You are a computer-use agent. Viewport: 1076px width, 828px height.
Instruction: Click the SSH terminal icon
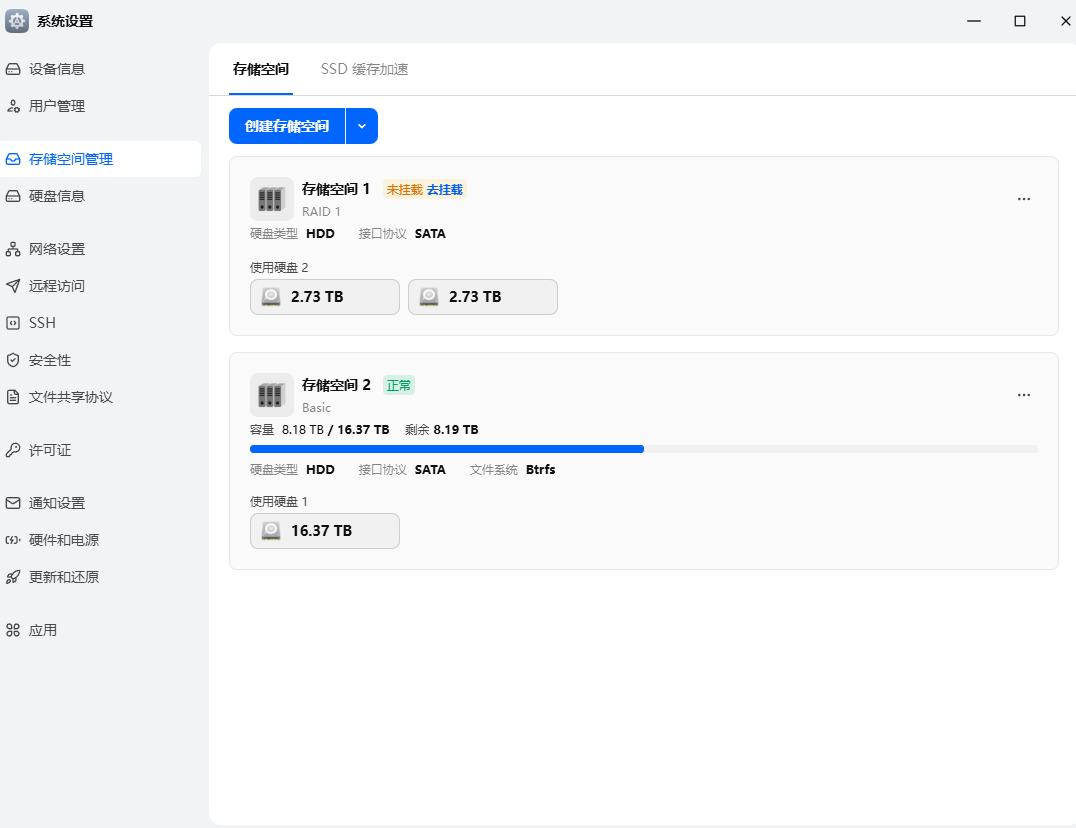(x=13, y=323)
